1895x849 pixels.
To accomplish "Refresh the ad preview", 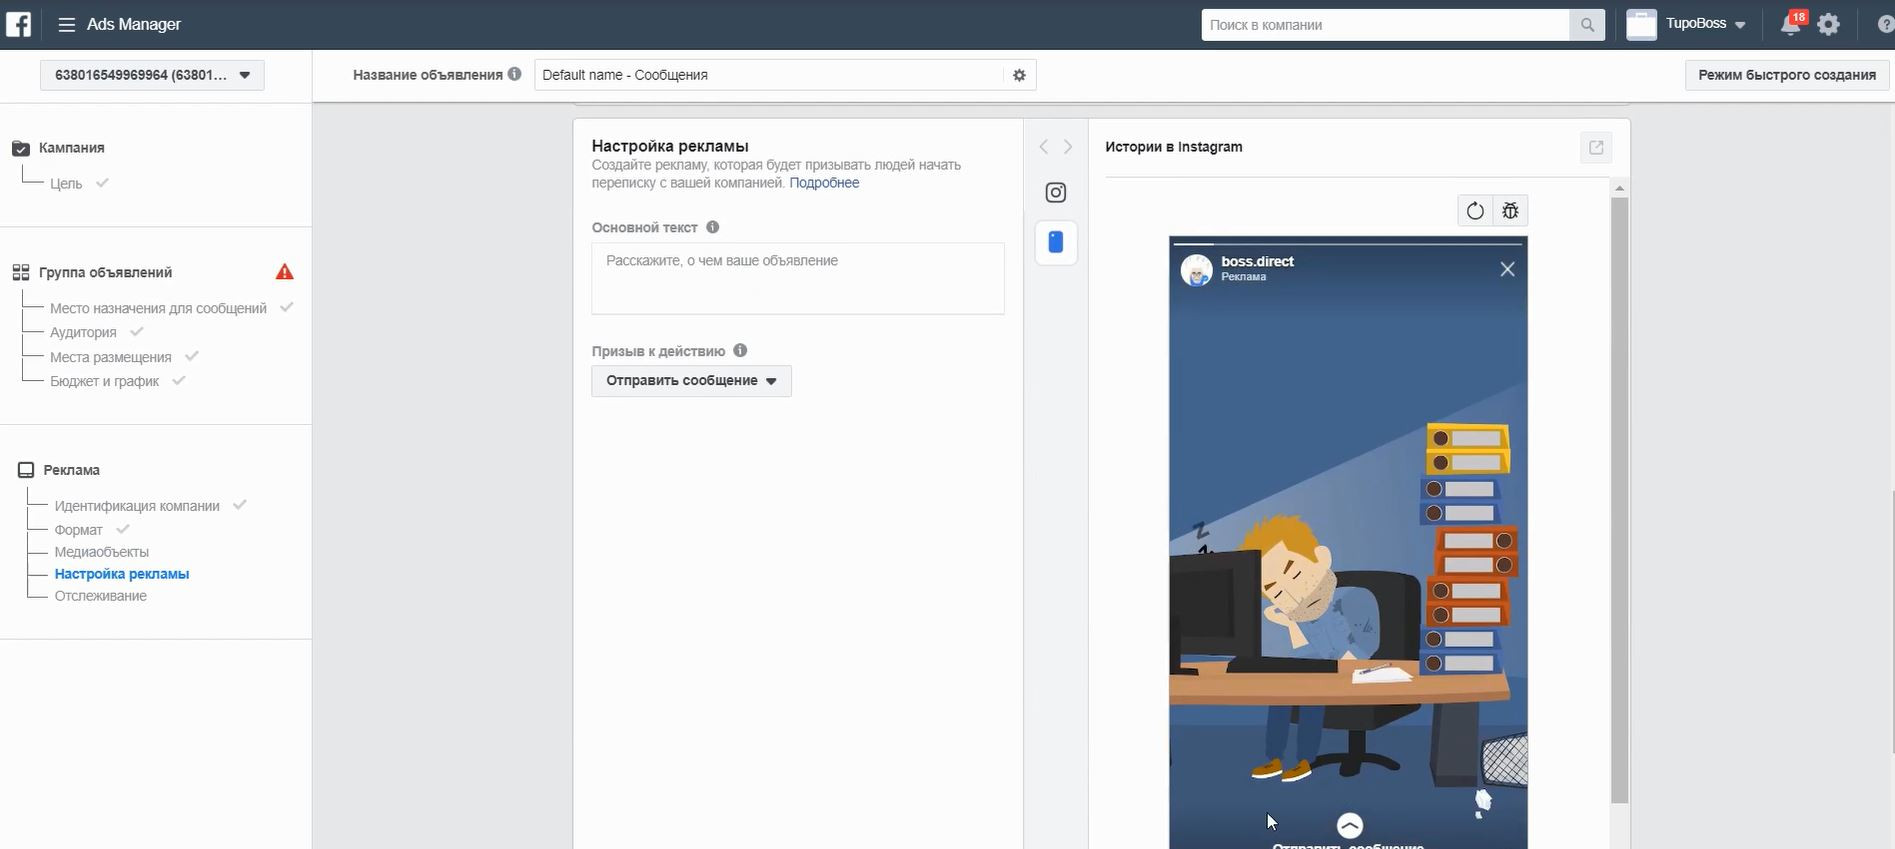I will tap(1474, 211).
